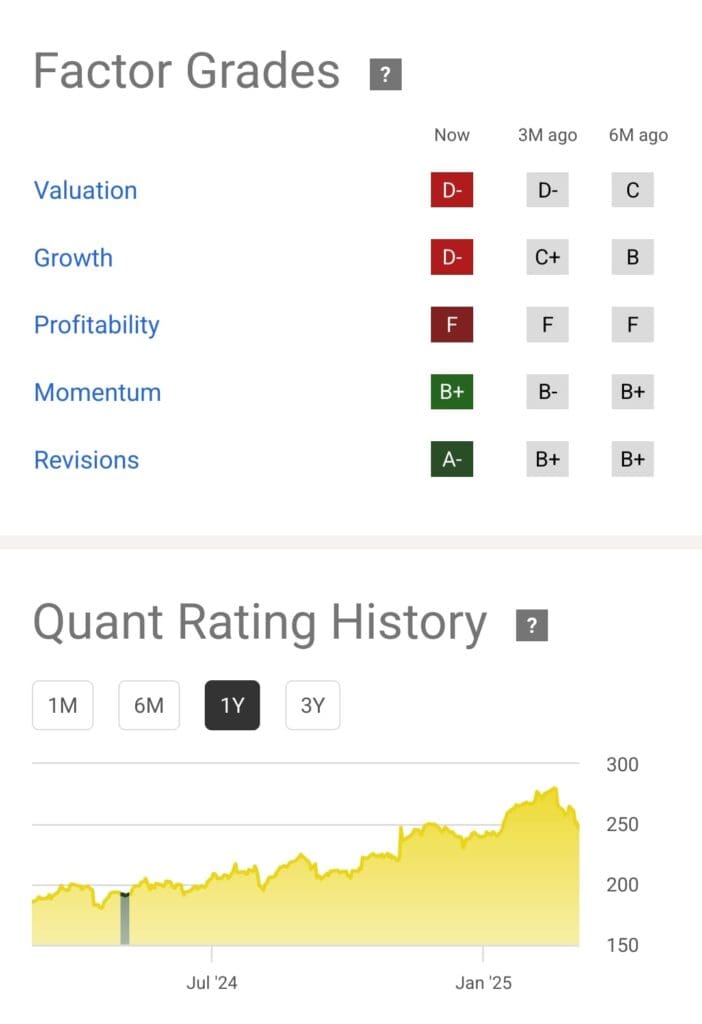Click the Momentum B+ grade badge
Screen dimensions: 702x1024
(452, 392)
